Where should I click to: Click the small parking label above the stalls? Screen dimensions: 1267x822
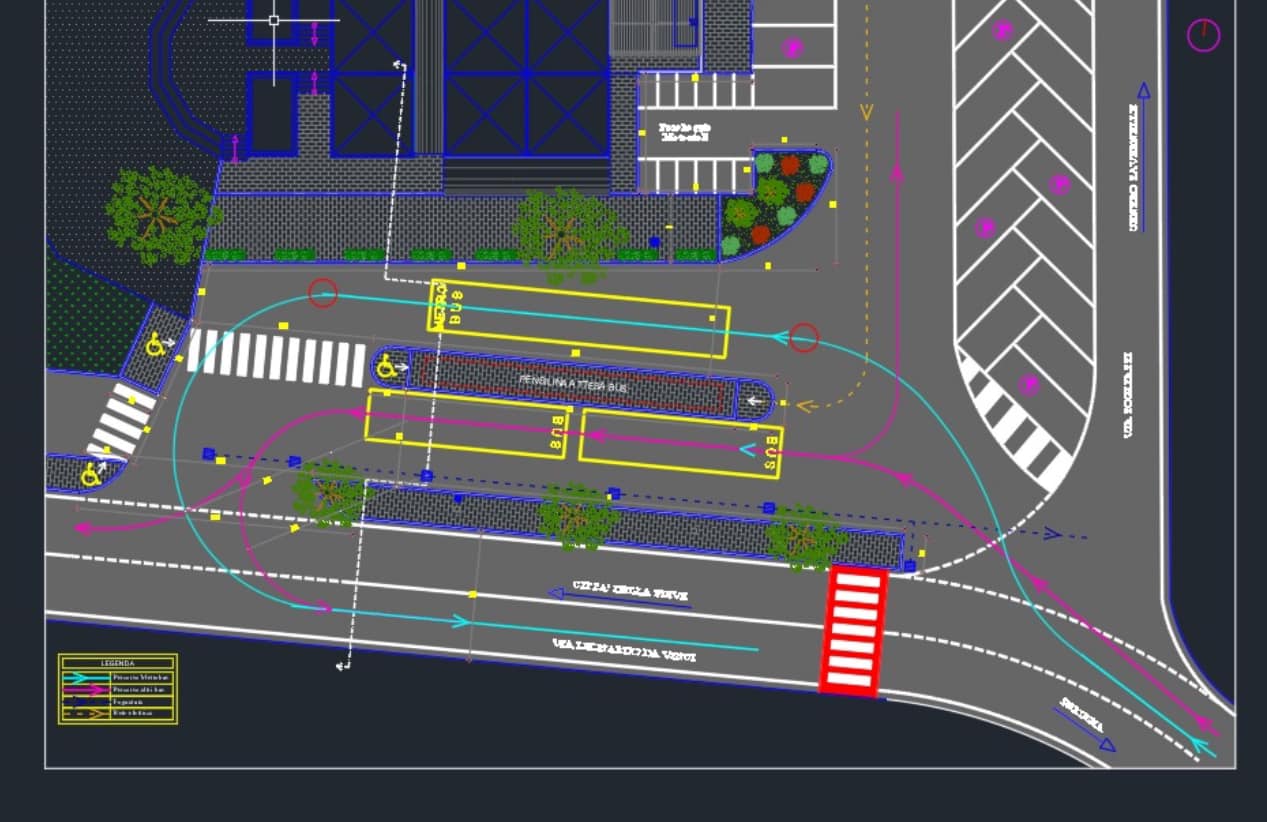point(683,133)
